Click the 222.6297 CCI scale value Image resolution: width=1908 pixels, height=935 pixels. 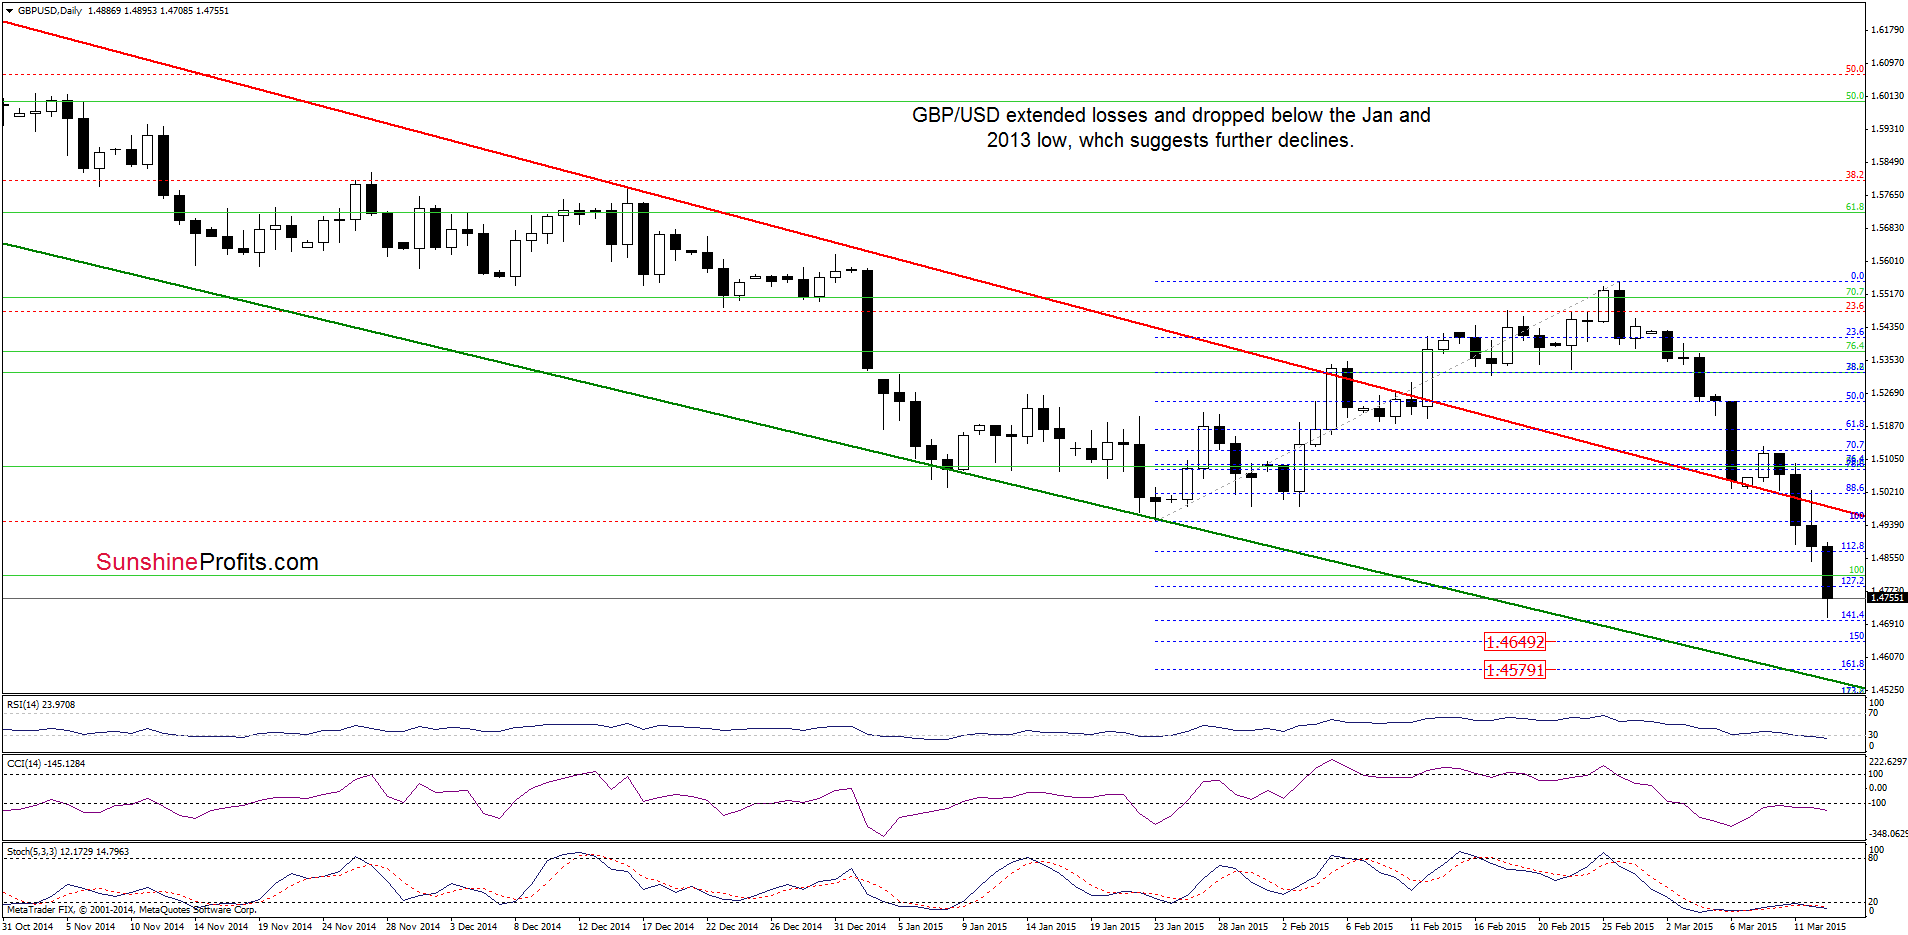coord(1887,762)
